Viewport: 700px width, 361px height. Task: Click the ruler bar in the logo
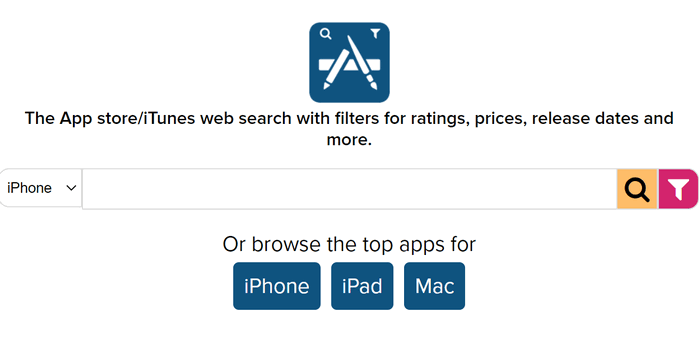(350, 66)
